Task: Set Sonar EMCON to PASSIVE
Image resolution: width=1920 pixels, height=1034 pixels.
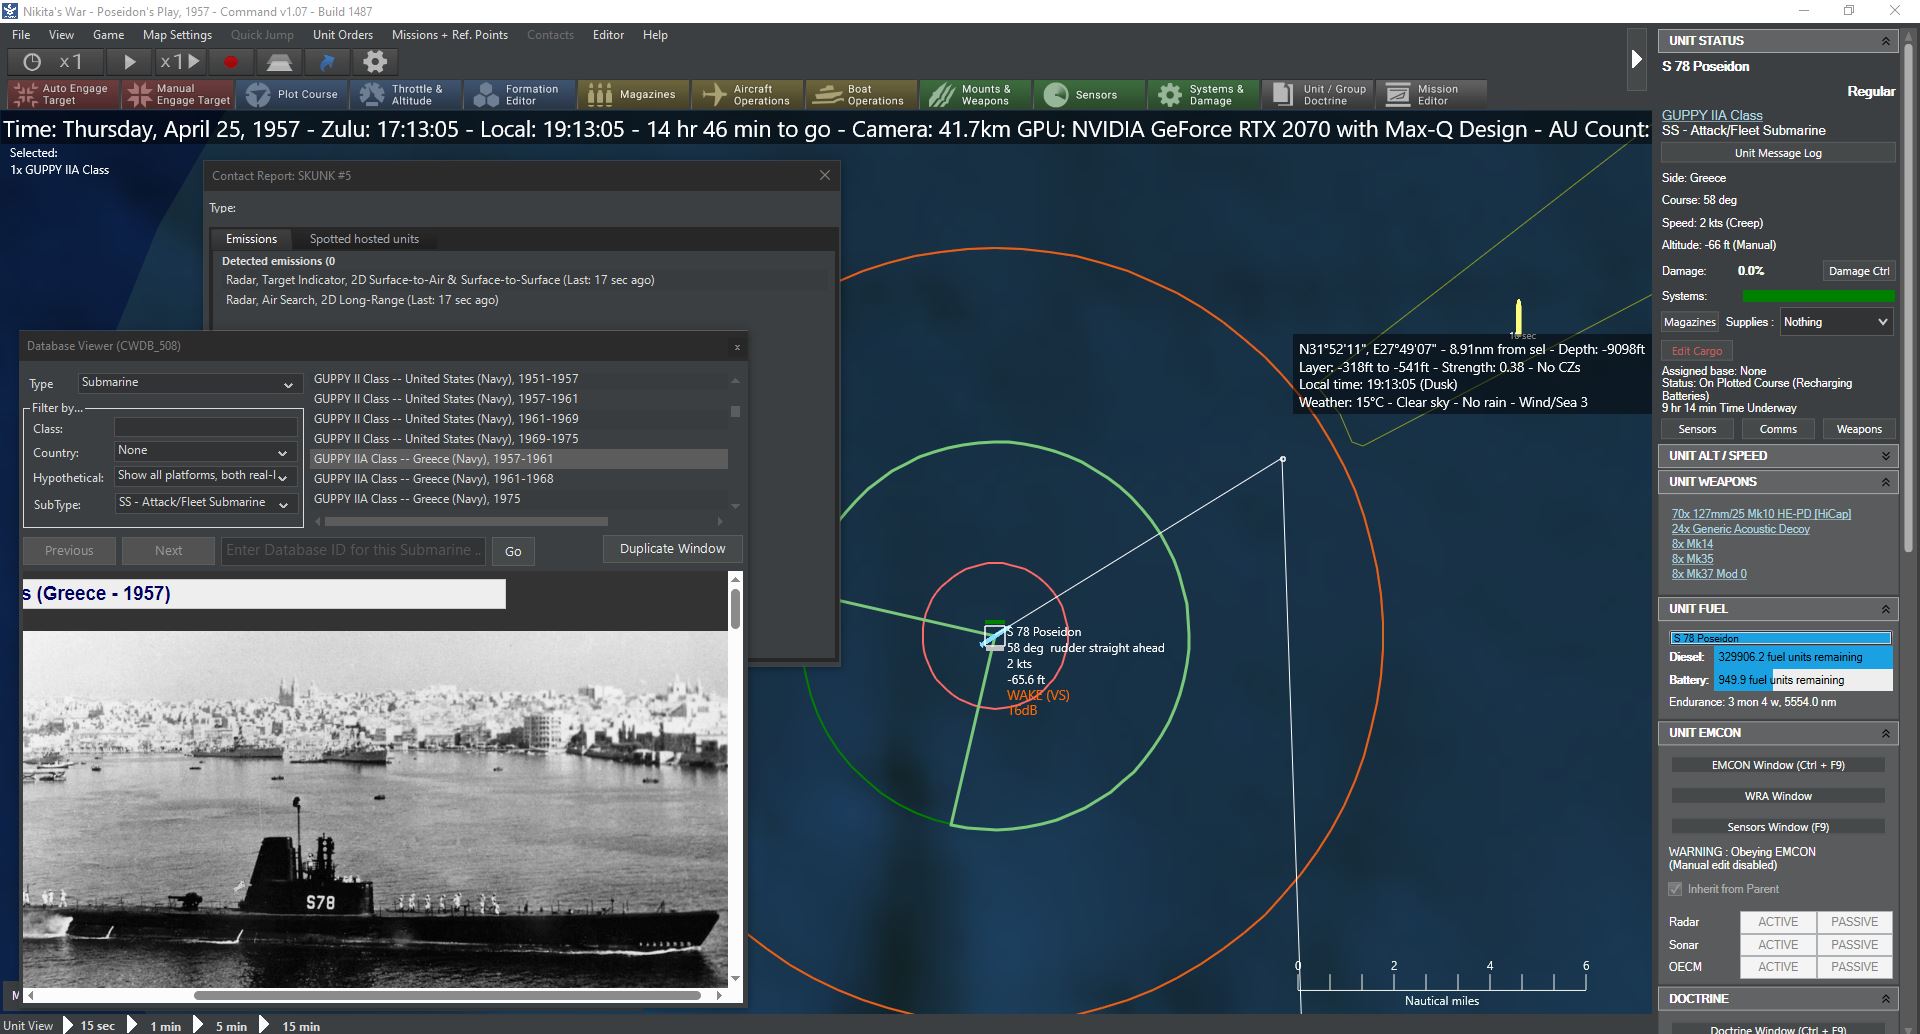Action: click(1854, 945)
